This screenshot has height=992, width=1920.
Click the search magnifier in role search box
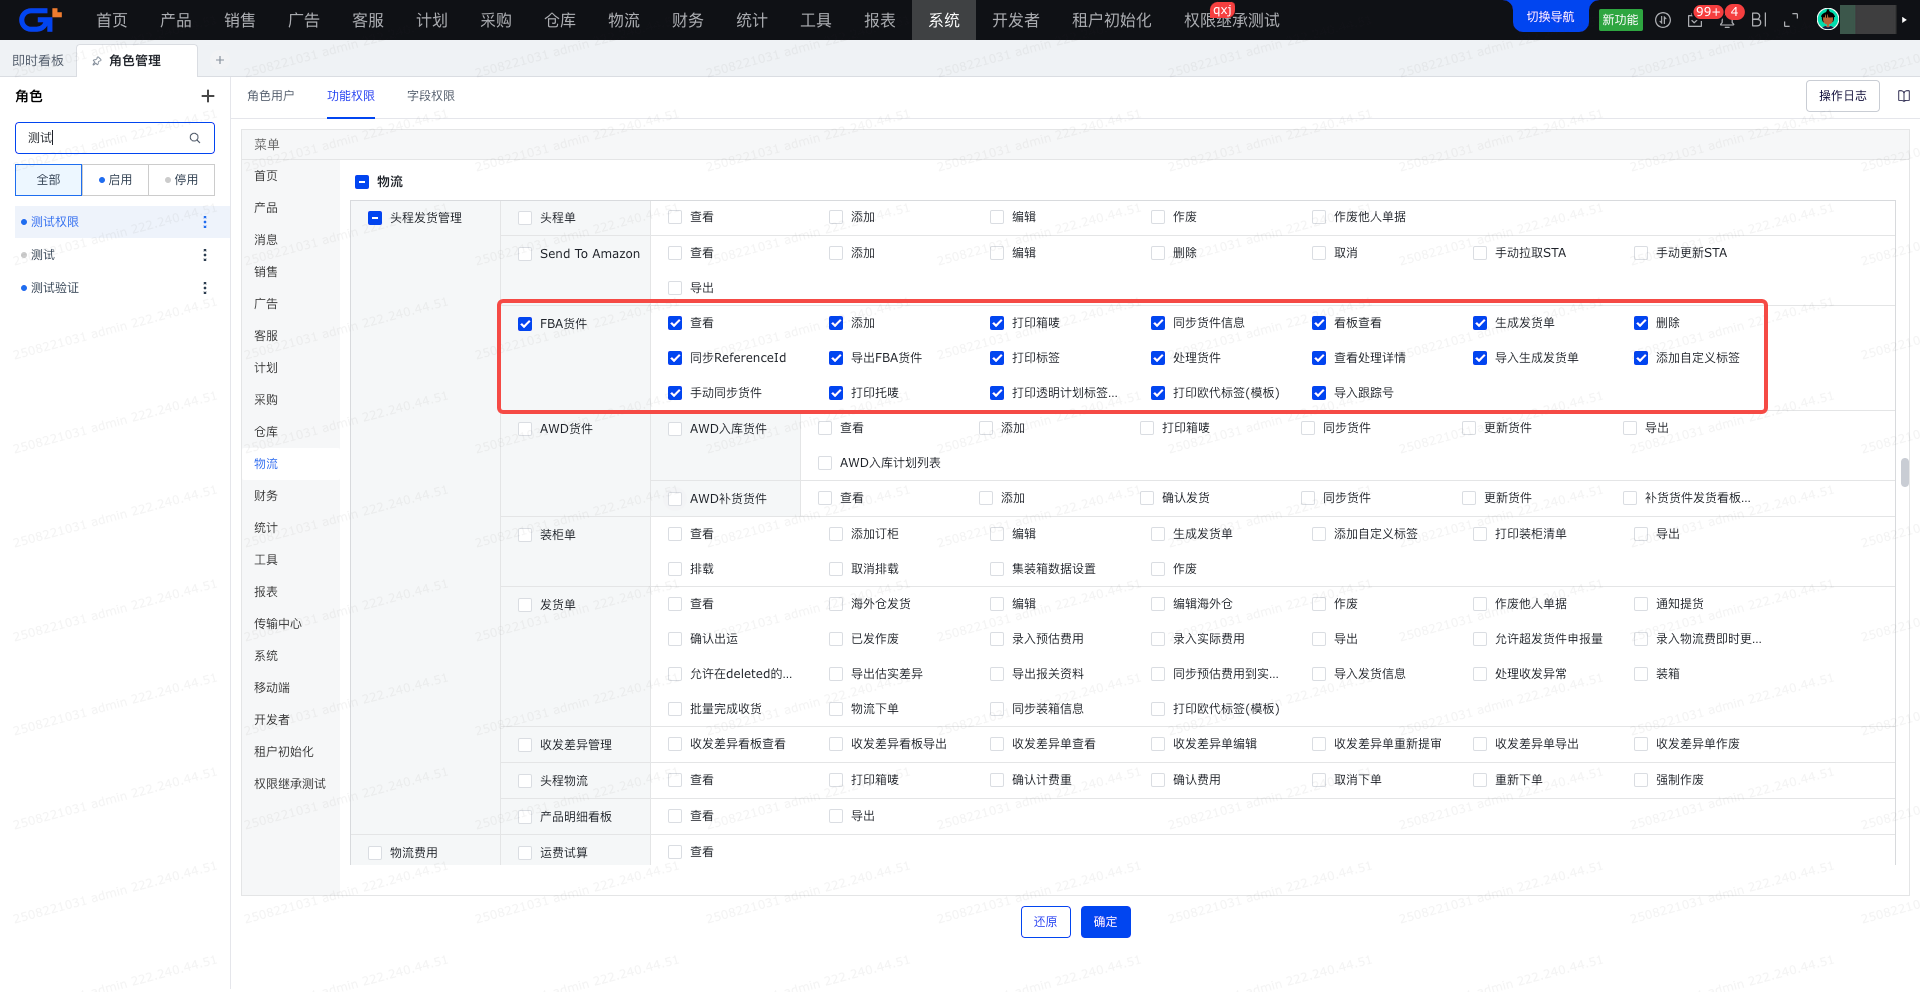(x=195, y=138)
